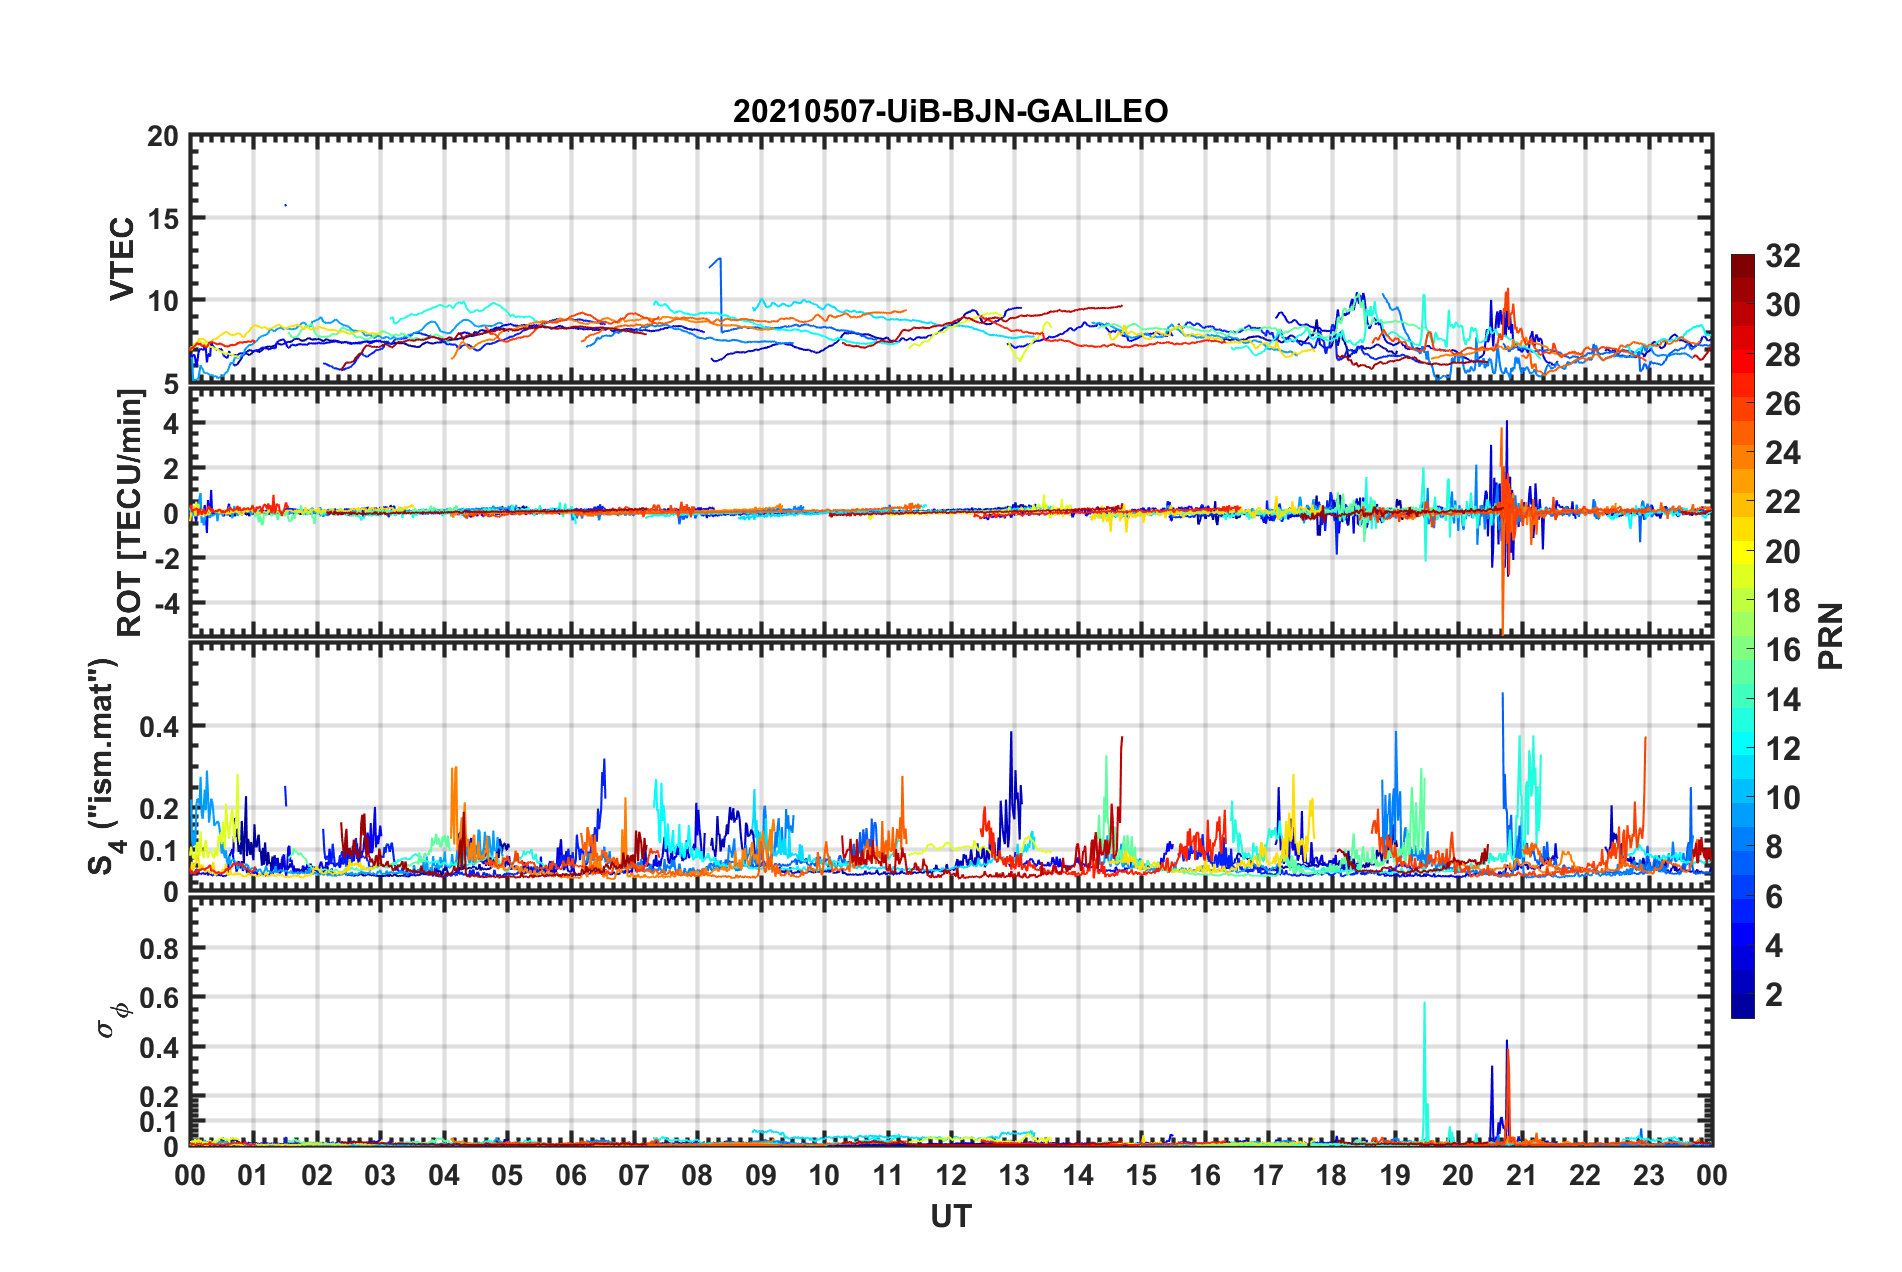Select sigma-phi y-axis tick 0.2
The height and width of the screenshot is (1272, 1902).
(x=159, y=1097)
